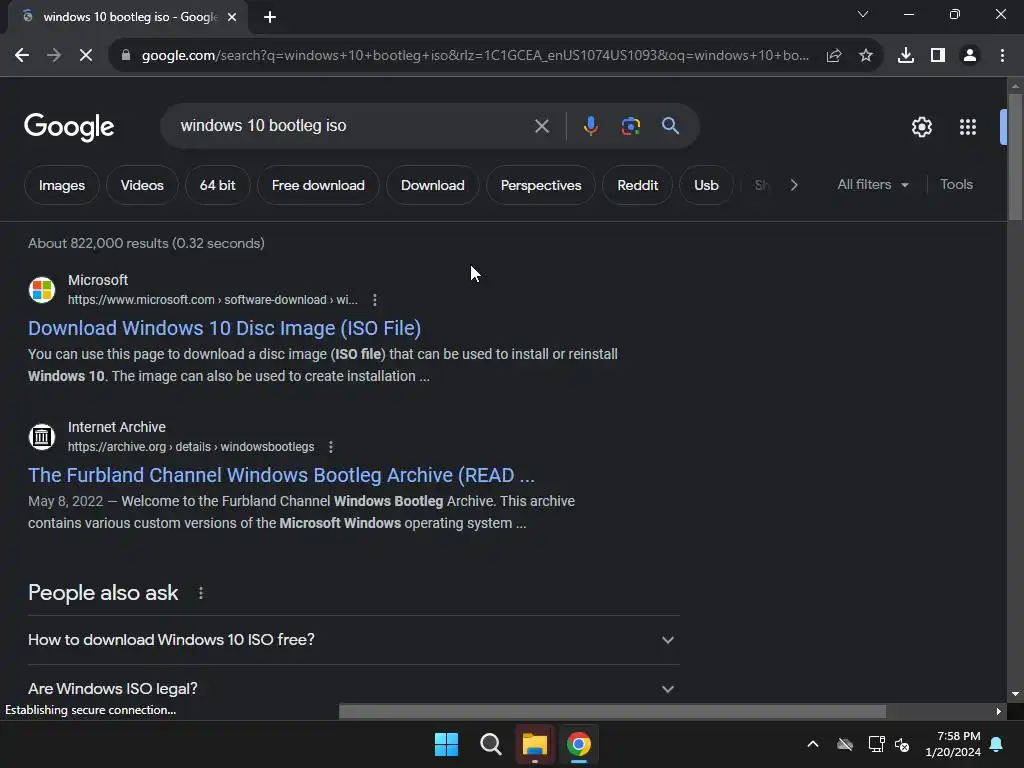Click Chrome icon in taskbar
Image resolution: width=1024 pixels, height=768 pixels.
point(579,744)
